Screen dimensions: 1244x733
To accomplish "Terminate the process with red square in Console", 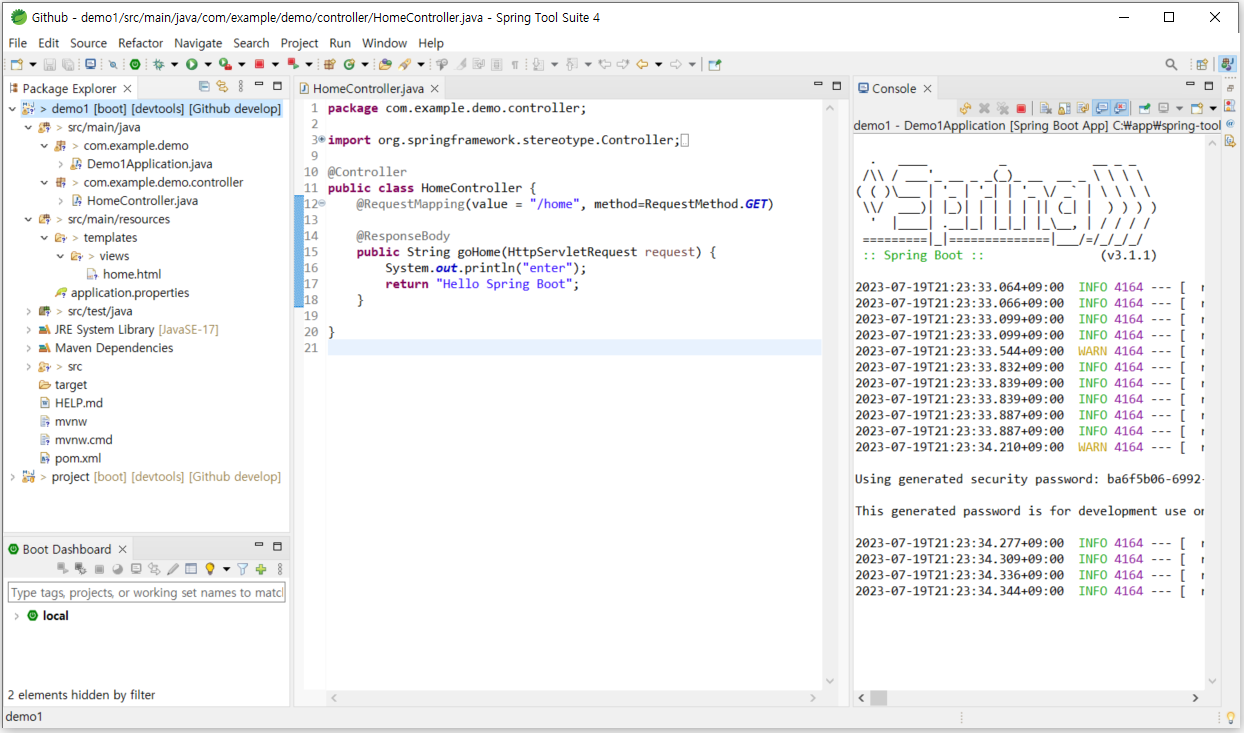I will (x=1021, y=108).
